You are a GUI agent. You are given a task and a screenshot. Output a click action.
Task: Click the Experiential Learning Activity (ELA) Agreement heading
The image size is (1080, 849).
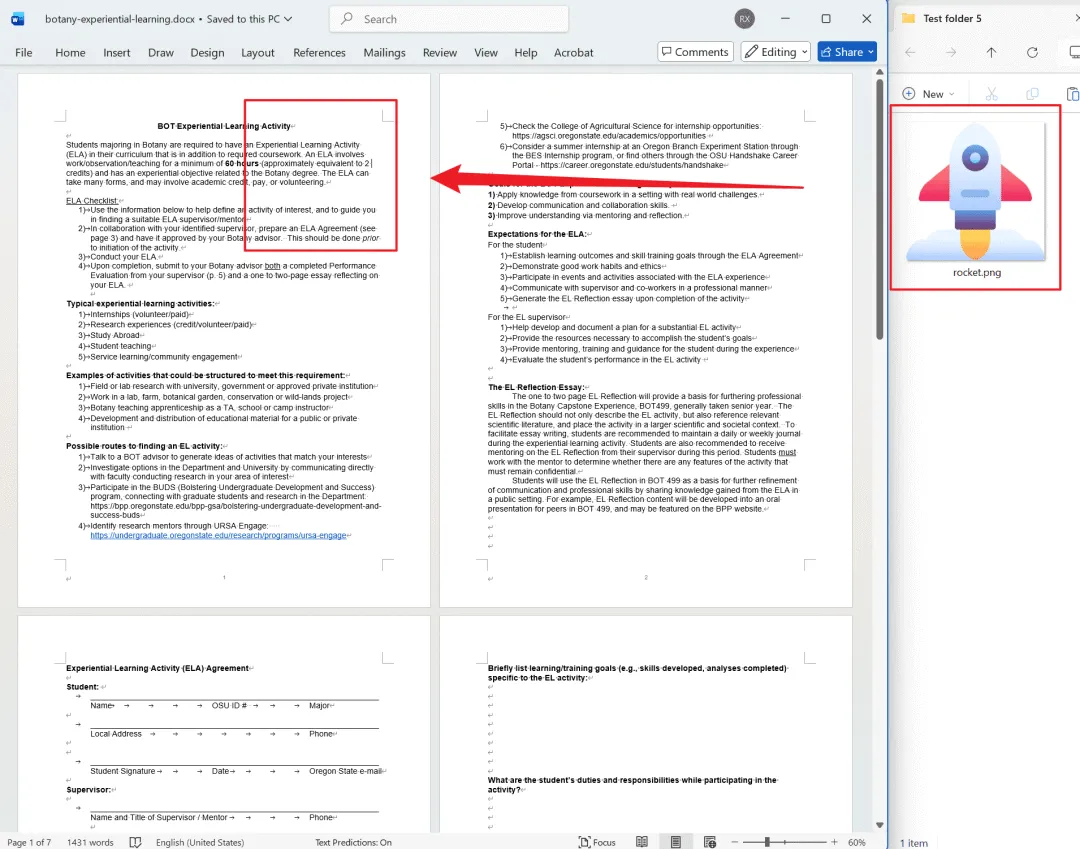point(157,668)
